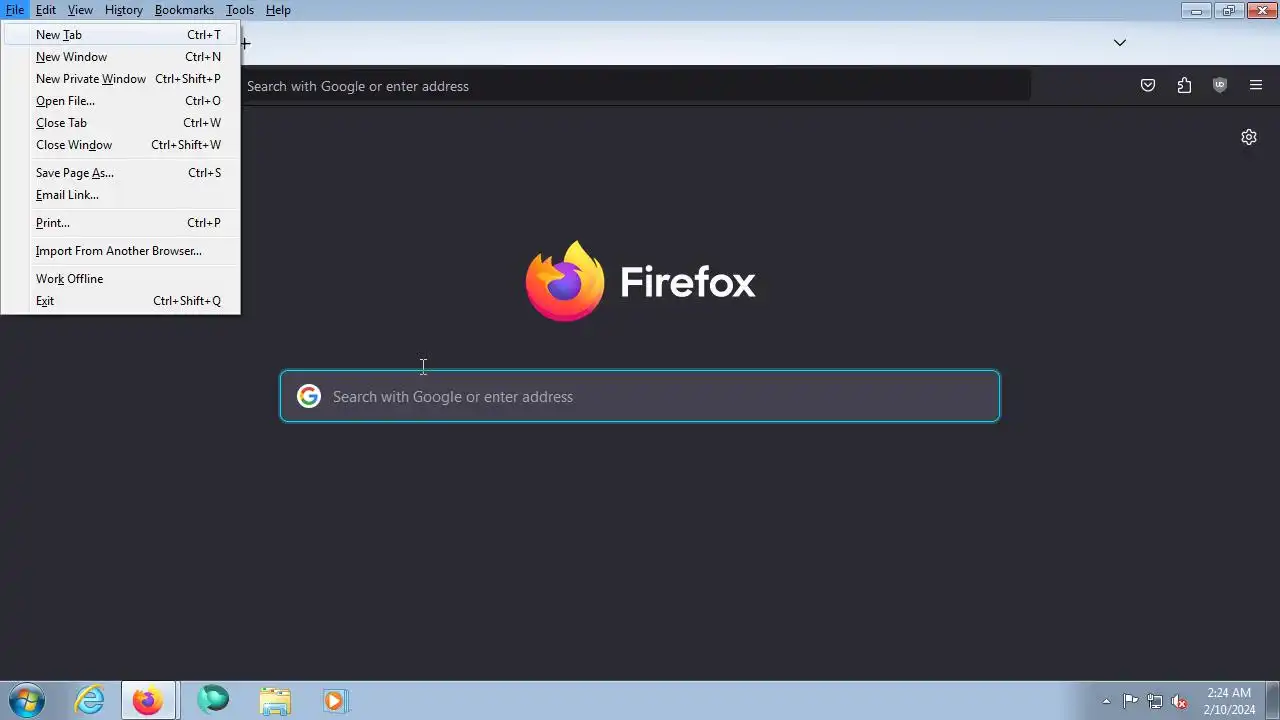The image size is (1280, 720).
Task: Click the plus new tab button
Action: click(x=246, y=43)
